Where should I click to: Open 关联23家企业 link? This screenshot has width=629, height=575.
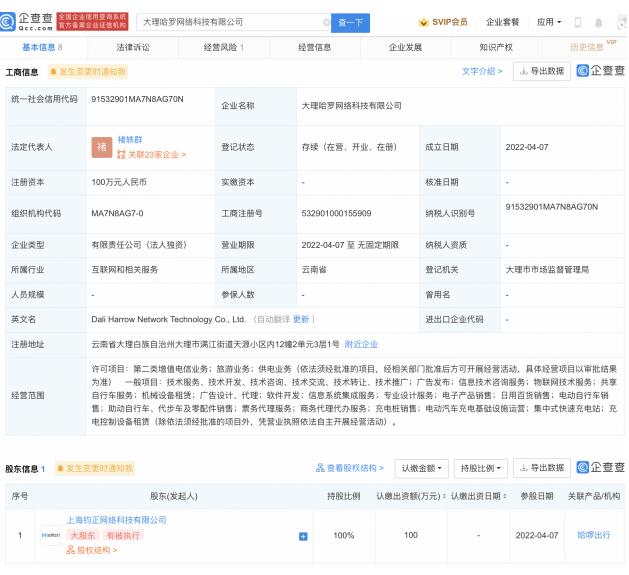(x=151, y=154)
